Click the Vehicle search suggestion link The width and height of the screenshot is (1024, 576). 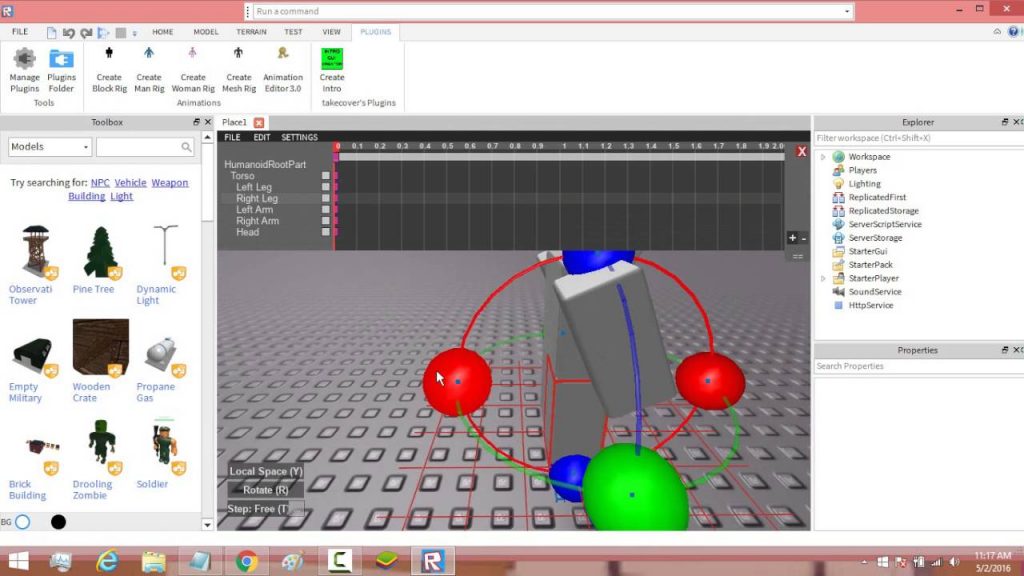pos(131,182)
